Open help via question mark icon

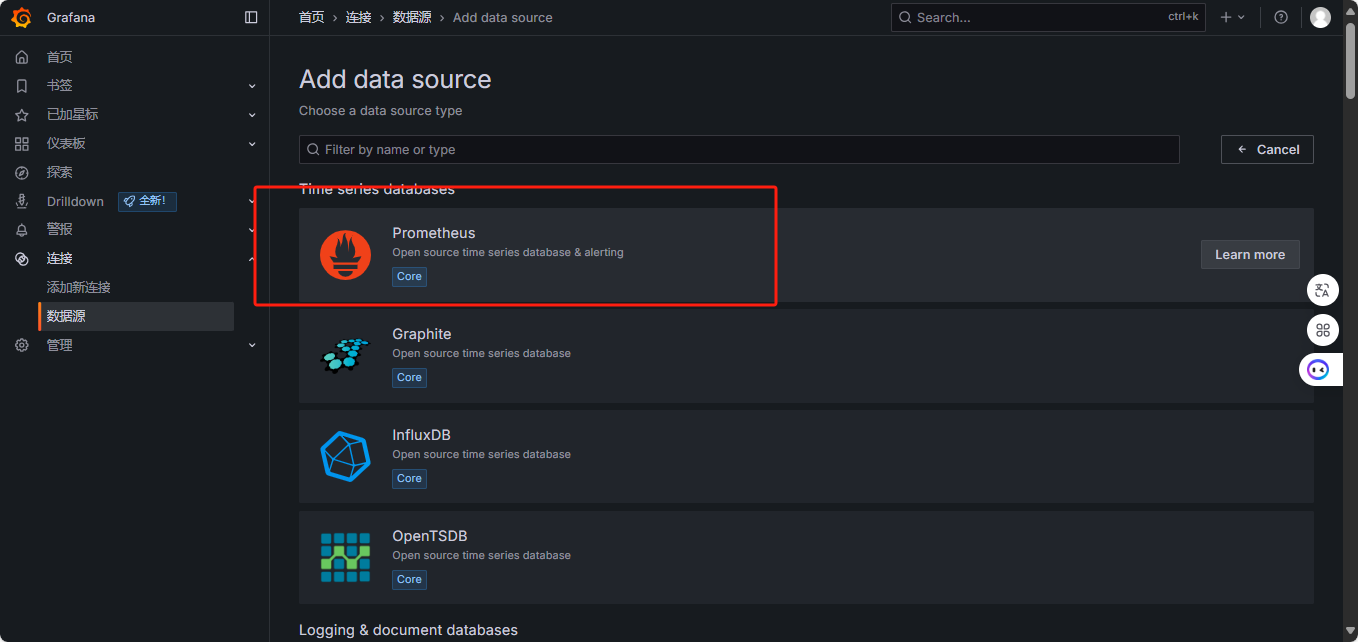pos(1281,17)
